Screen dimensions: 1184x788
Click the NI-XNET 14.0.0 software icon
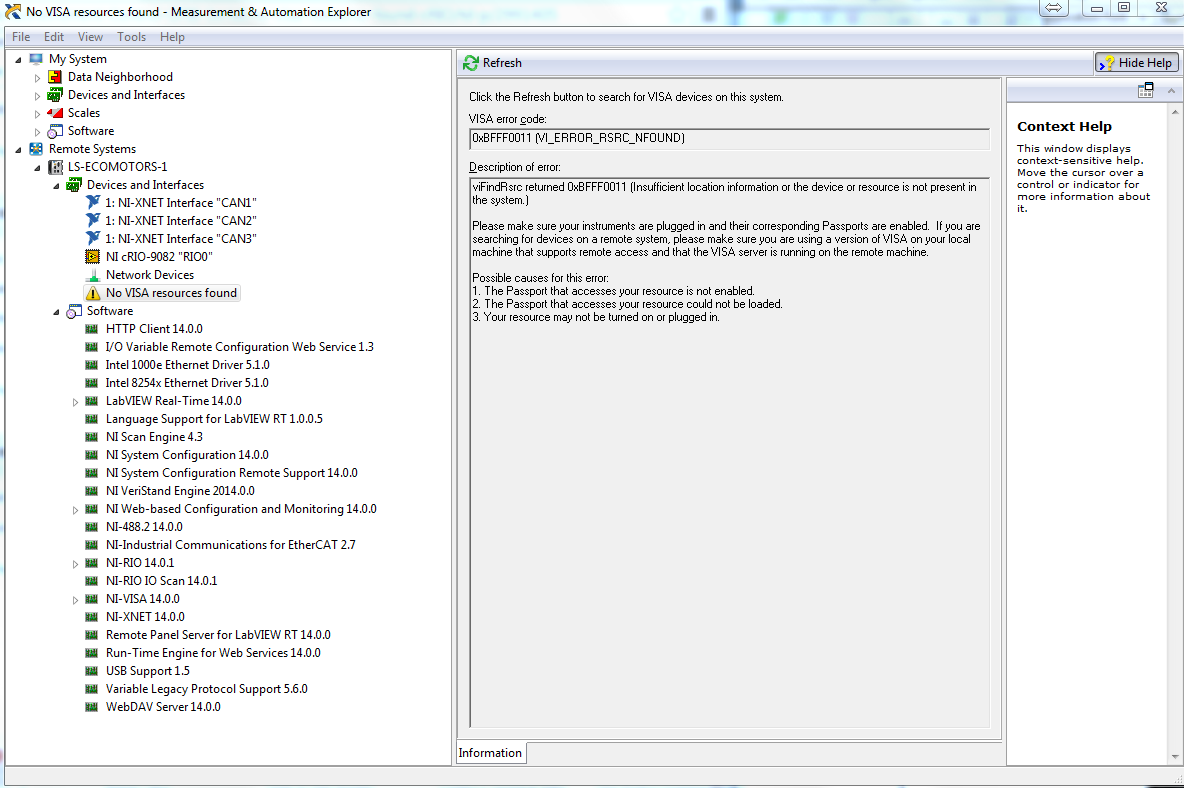point(91,617)
